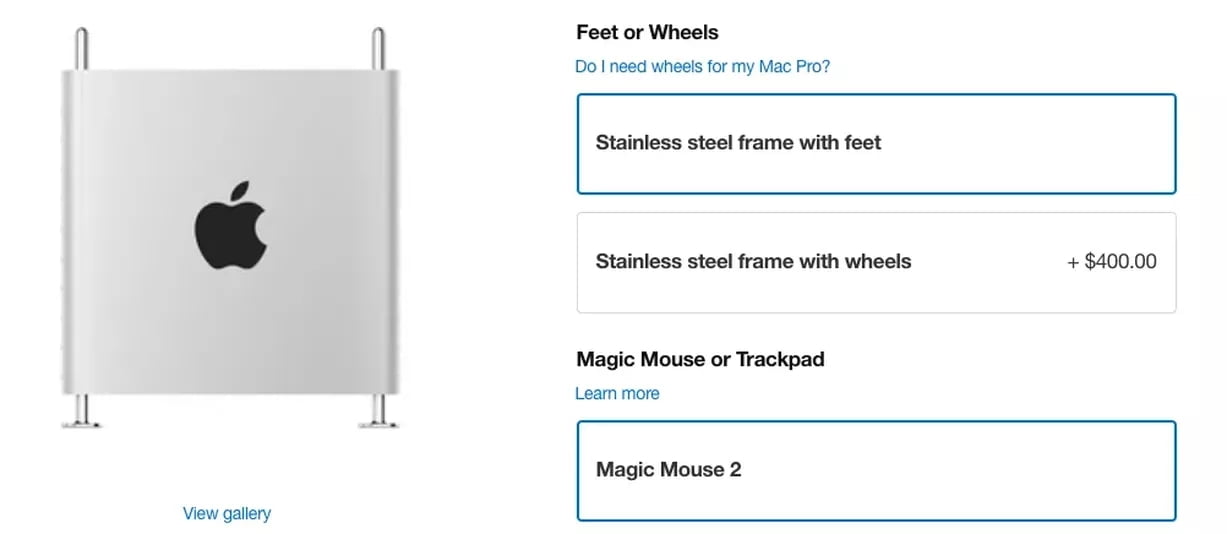Viewport: 1227px width, 534px height.
Task: Click the + $400.00 price on wheels option
Action: tap(1112, 262)
